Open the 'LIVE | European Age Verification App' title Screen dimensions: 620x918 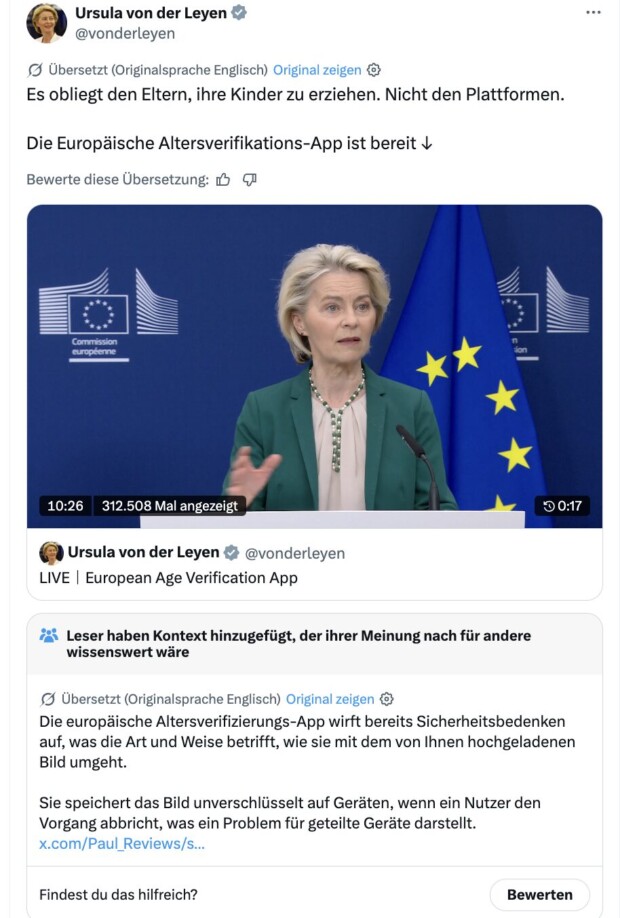[169, 578]
